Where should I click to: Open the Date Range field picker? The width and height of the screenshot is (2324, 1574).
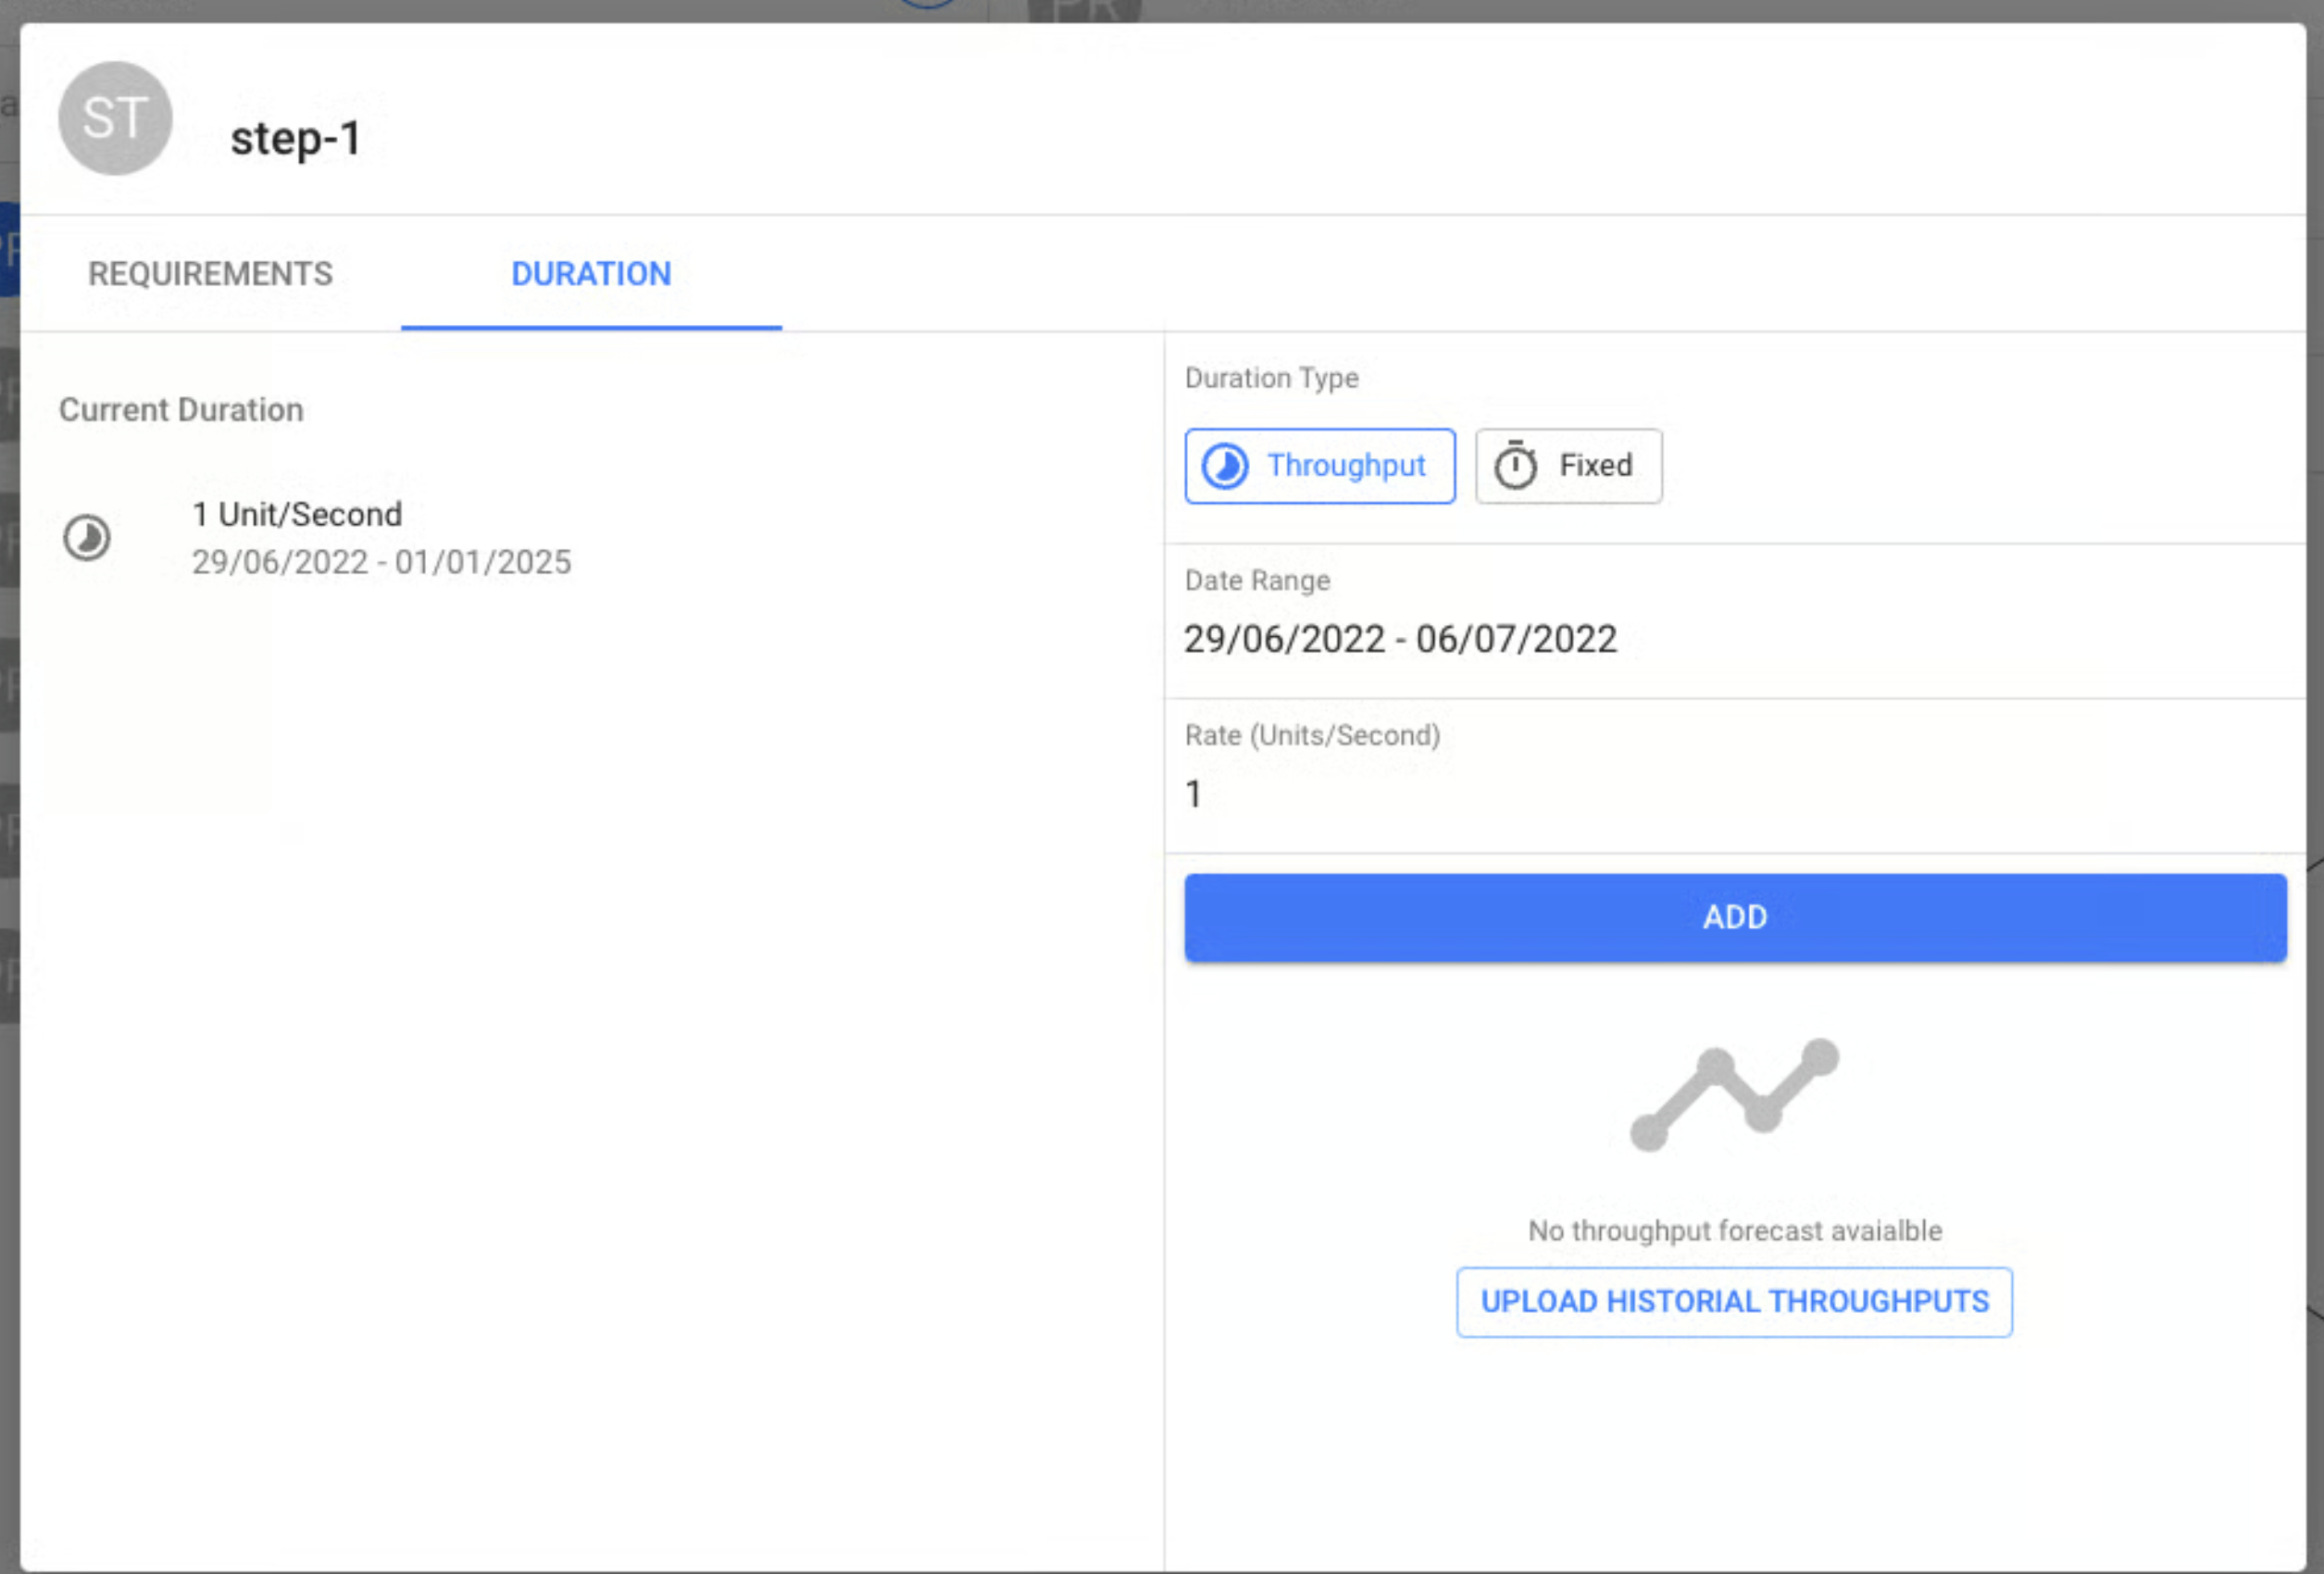[x=1400, y=640]
